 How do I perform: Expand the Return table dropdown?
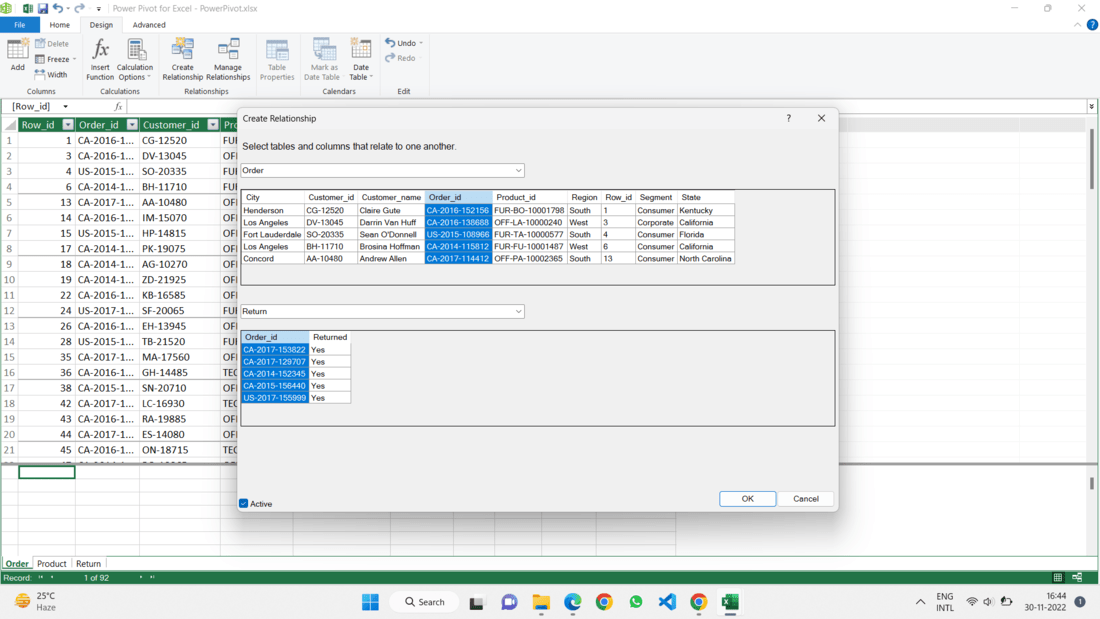click(x=518, y=312)
